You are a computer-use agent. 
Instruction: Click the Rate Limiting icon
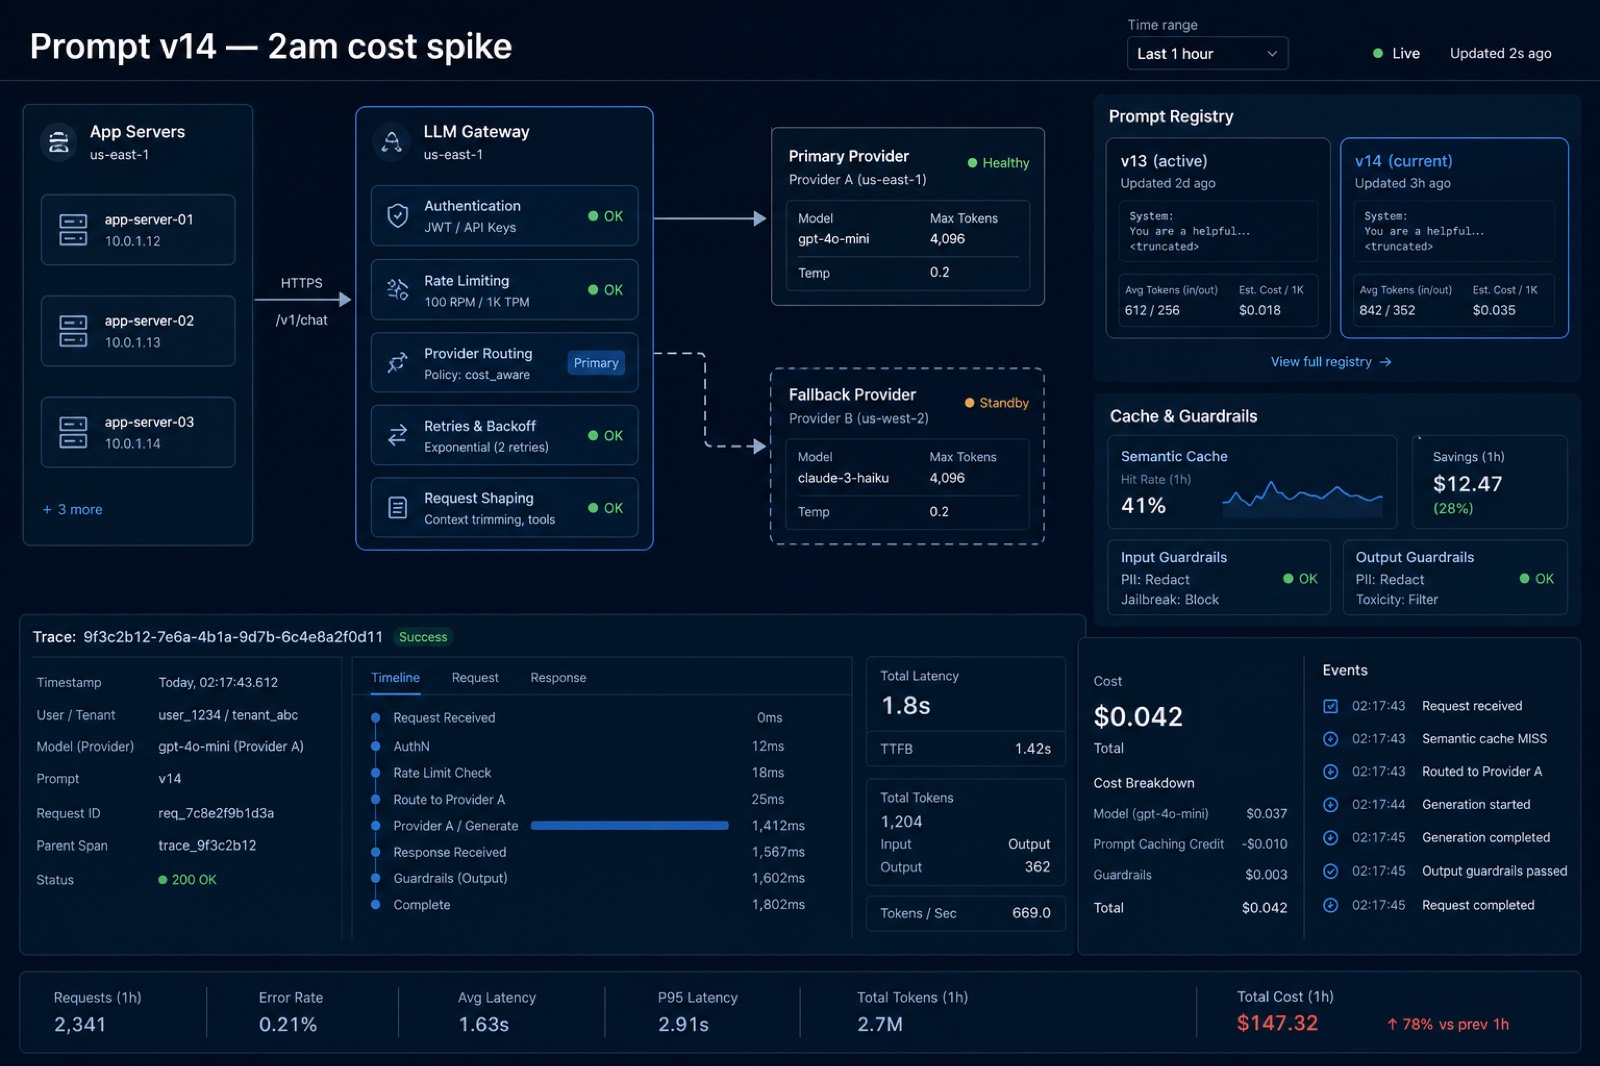[x=397, y=290]
